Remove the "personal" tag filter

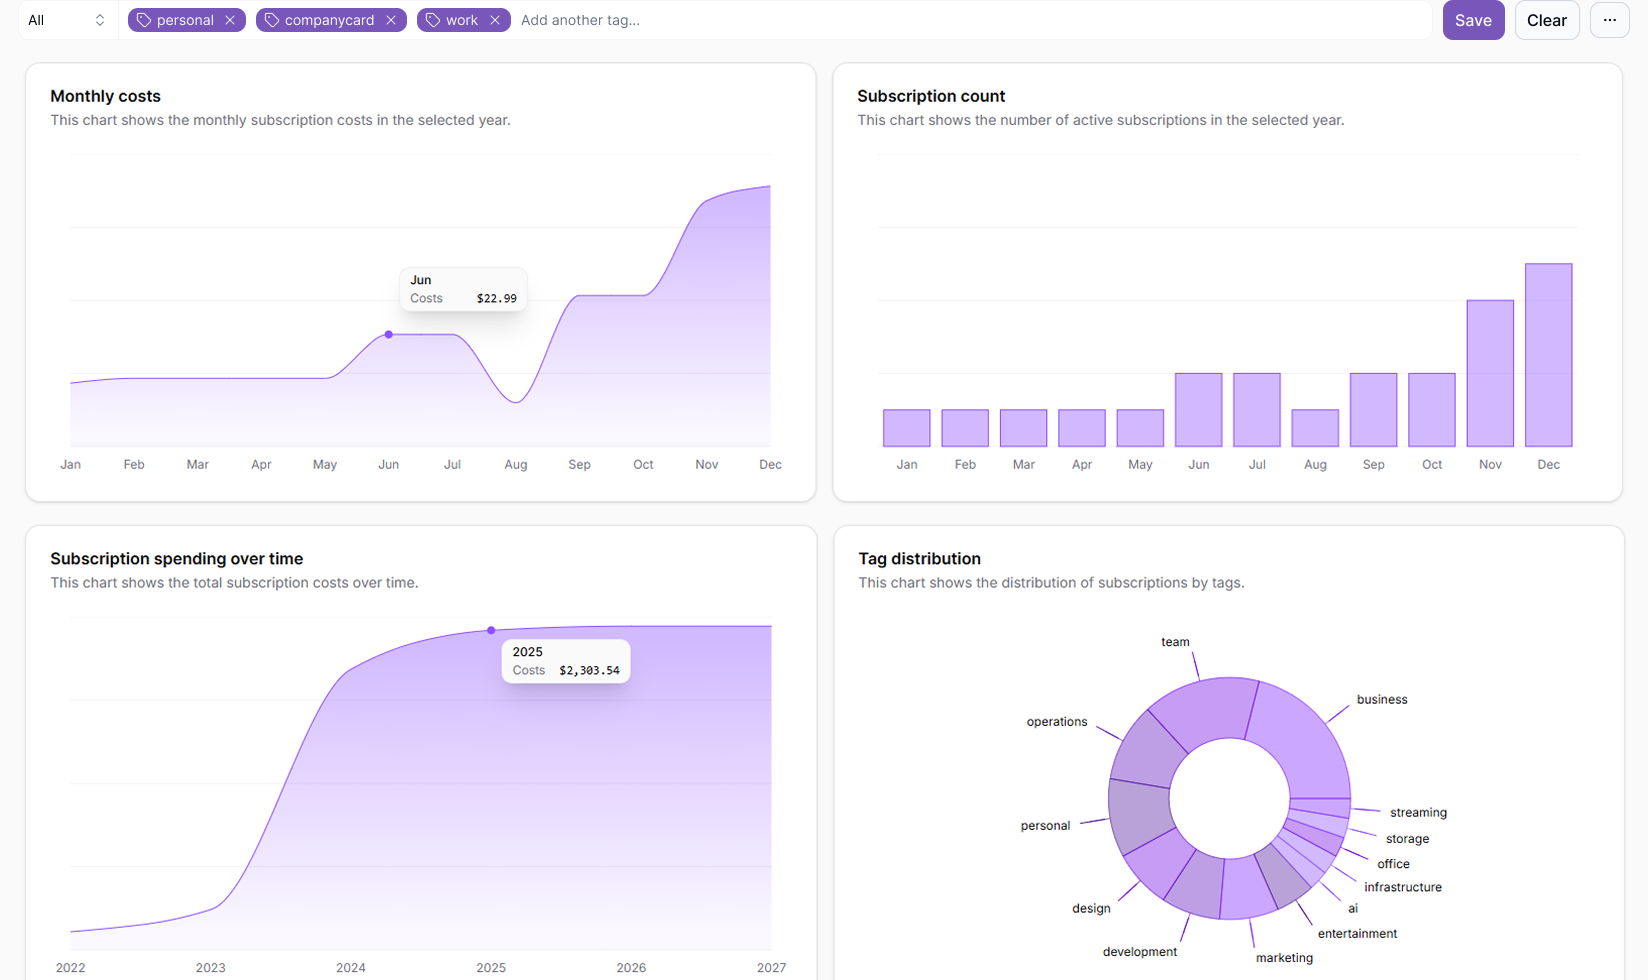230,19
